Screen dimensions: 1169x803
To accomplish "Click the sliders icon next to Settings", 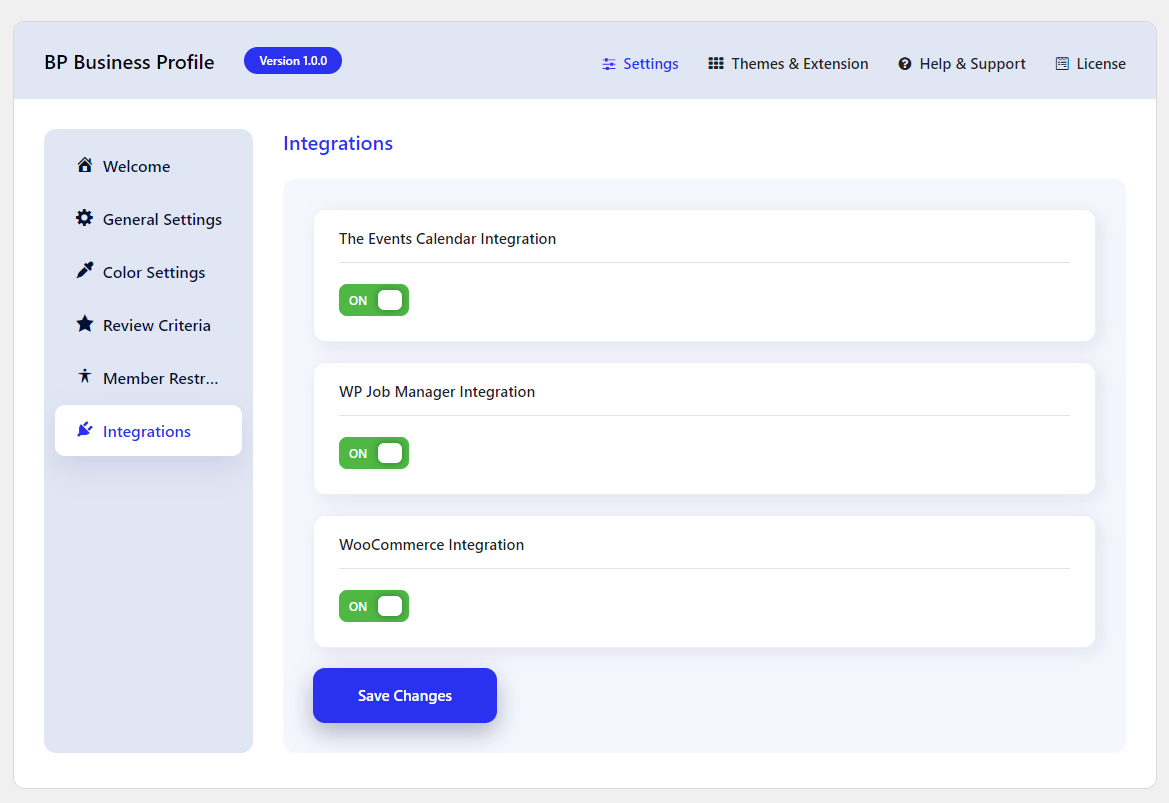I will (x=609, y=64).
